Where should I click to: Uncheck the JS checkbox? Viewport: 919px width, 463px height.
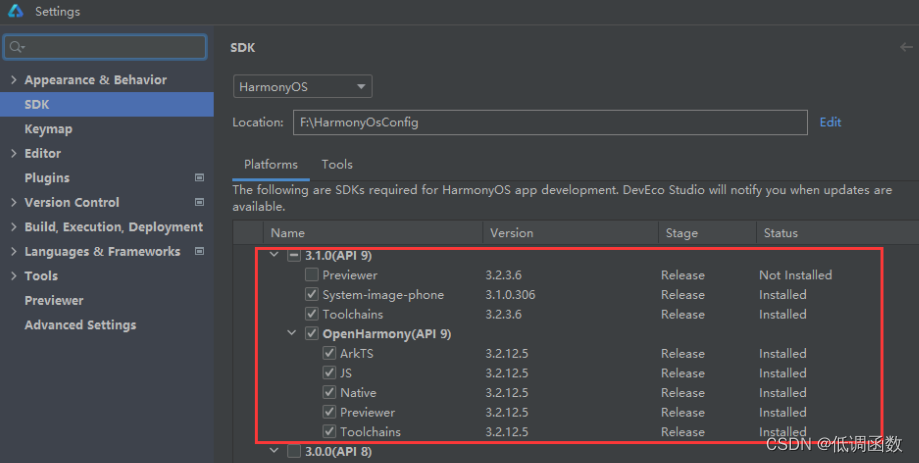(329, 373)
